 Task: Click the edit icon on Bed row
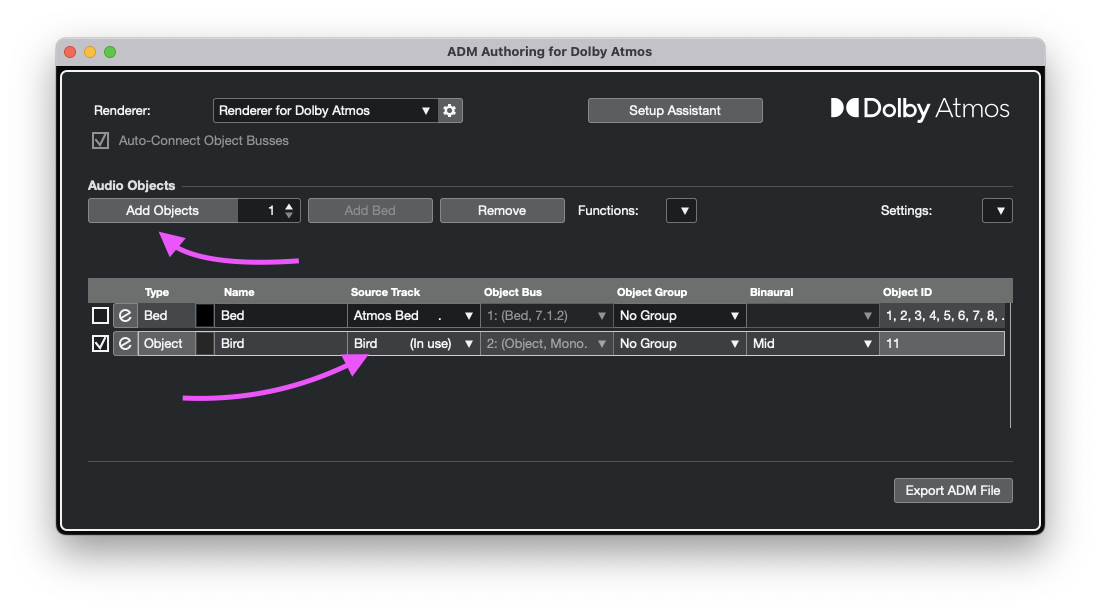[x=125, y=316]
